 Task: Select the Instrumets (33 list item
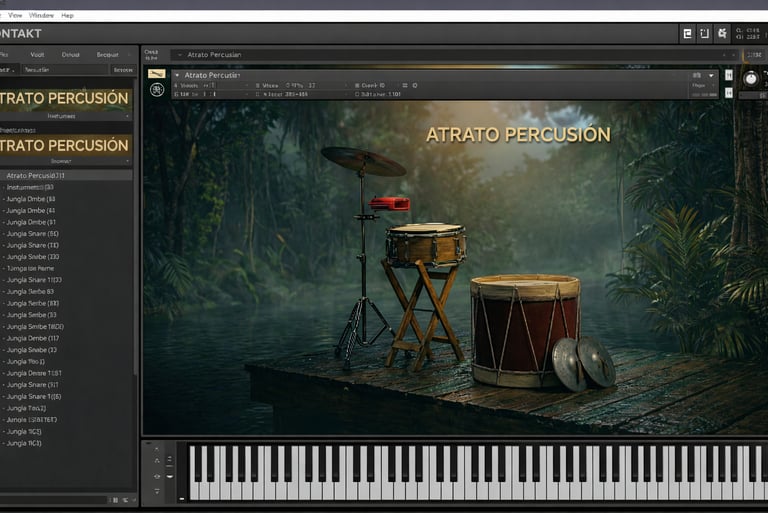30,187
